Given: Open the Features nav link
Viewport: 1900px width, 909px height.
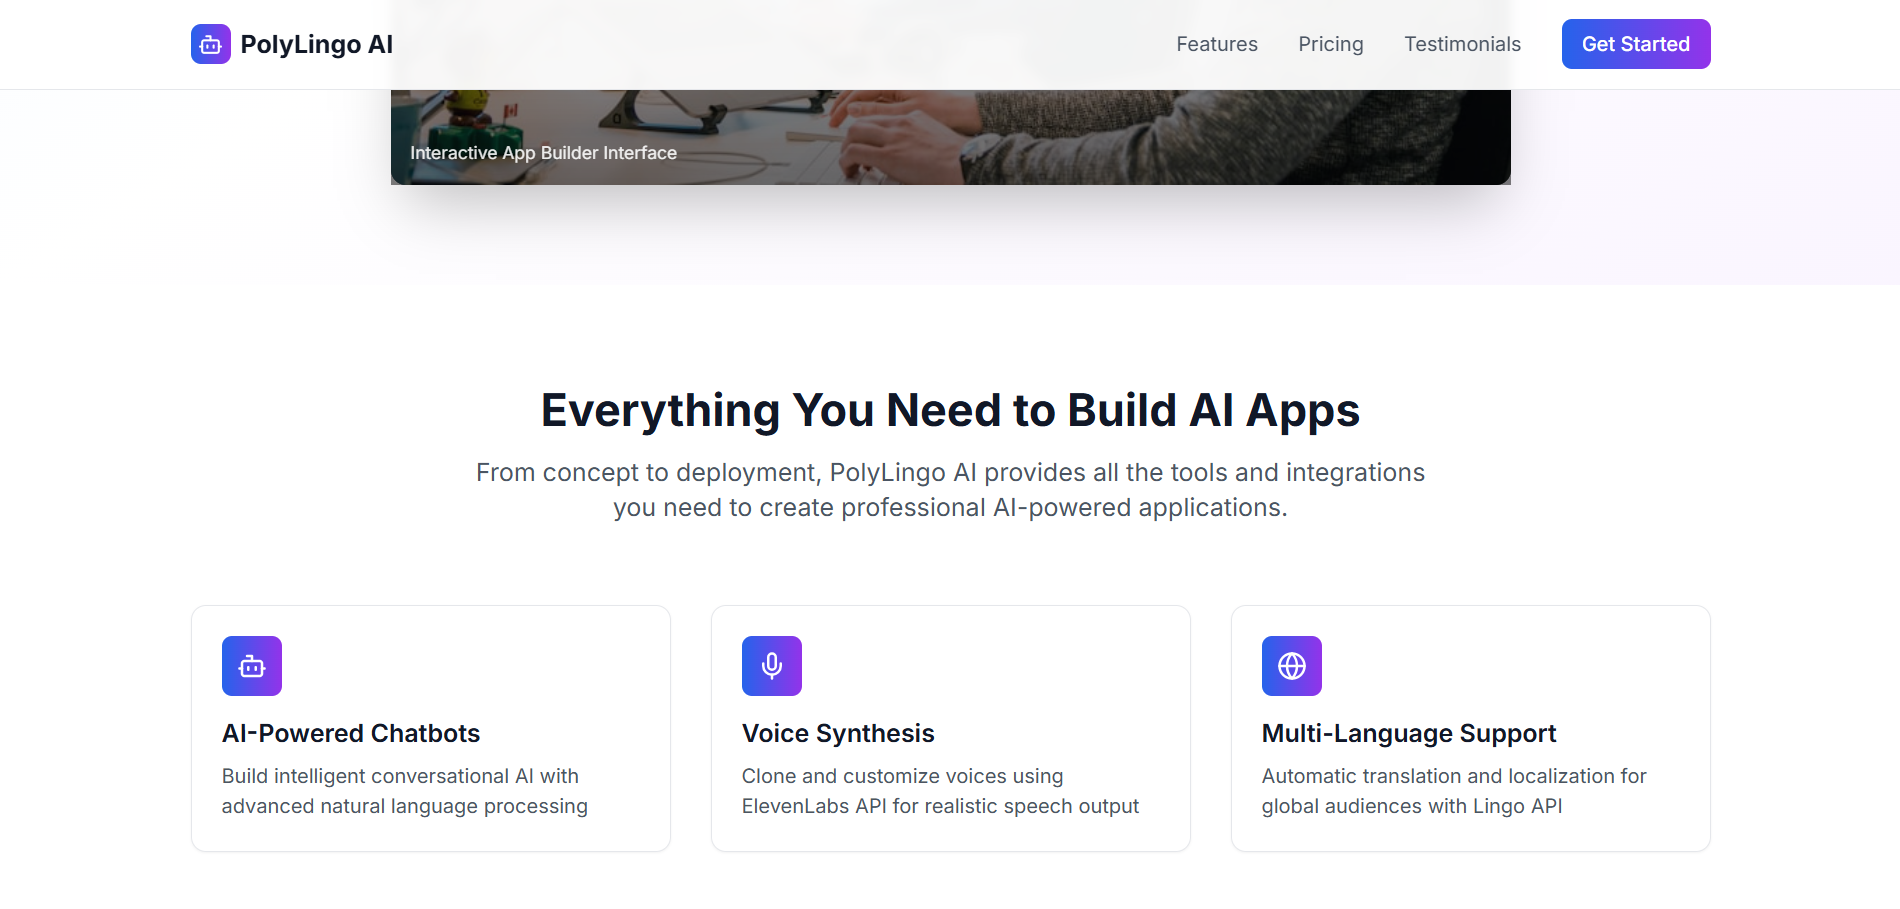Looking at the screenshot, I should [x=1217, y=44].
